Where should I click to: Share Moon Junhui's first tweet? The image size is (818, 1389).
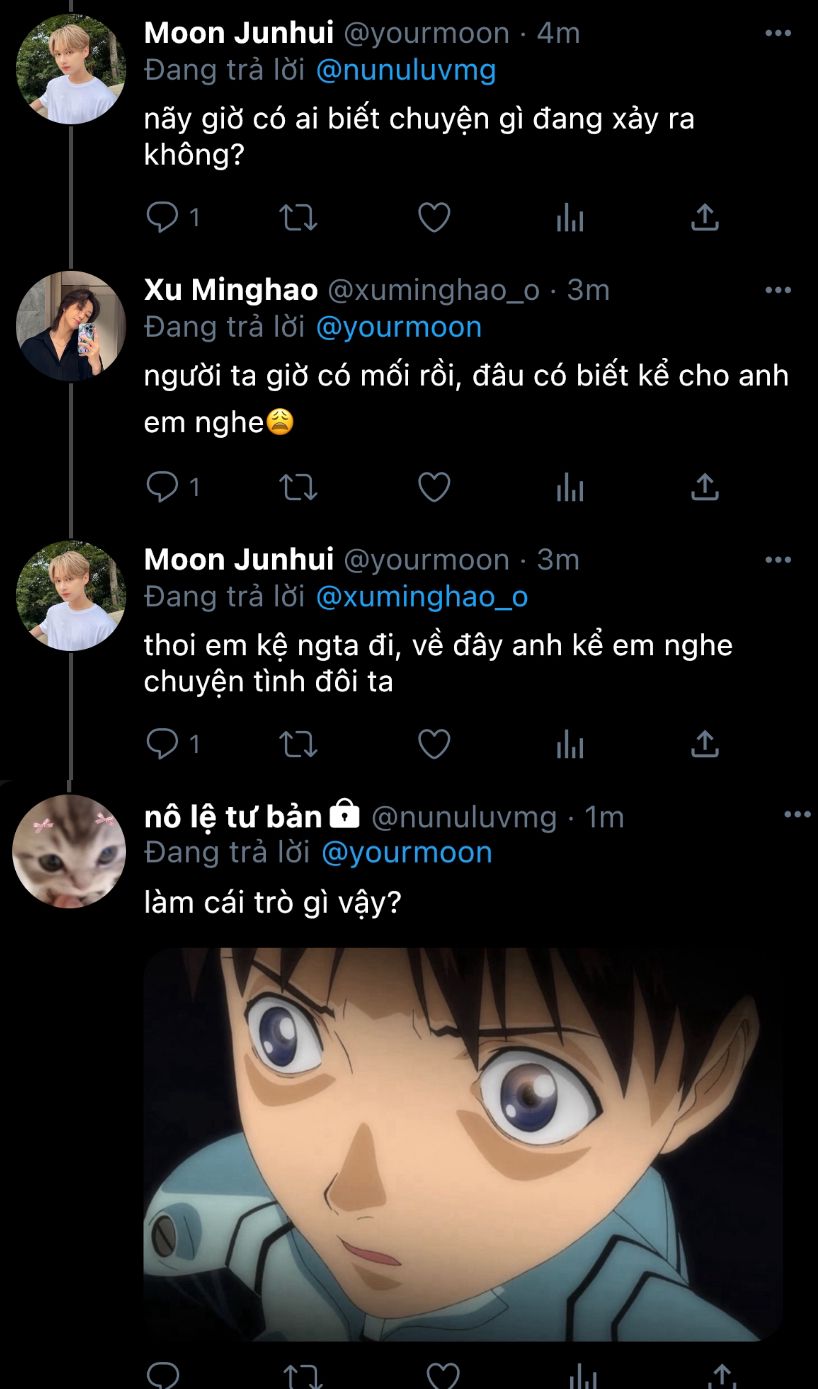point(705,217)
